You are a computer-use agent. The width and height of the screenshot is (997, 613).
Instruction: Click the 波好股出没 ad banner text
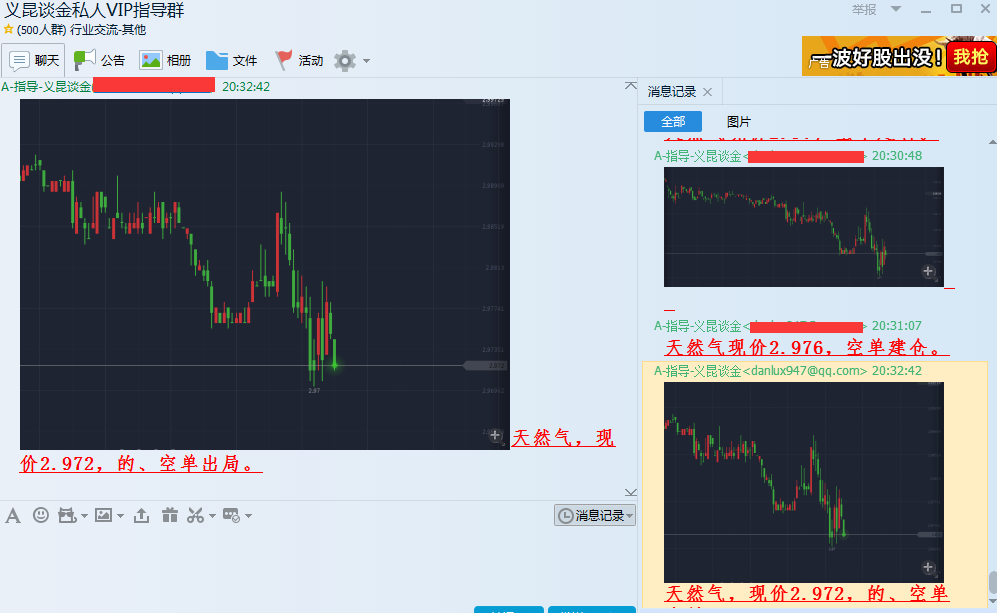[886, 58]
